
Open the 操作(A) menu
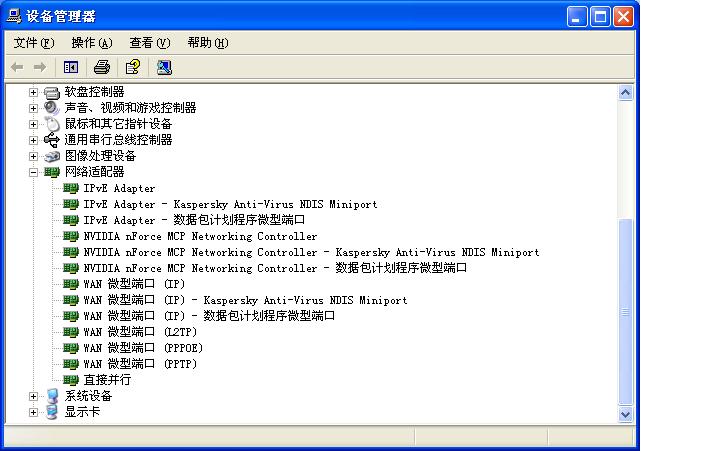(92, 43)
